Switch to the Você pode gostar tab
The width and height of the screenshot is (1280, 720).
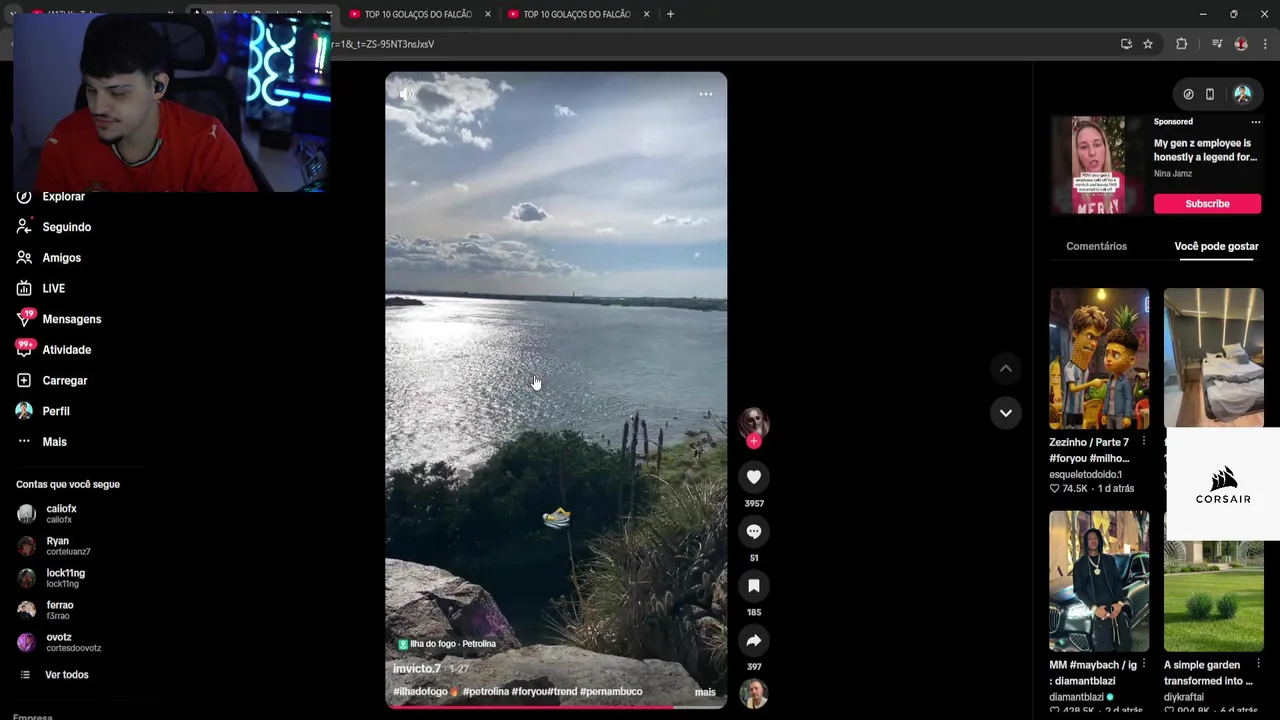tap(1216, 246)
